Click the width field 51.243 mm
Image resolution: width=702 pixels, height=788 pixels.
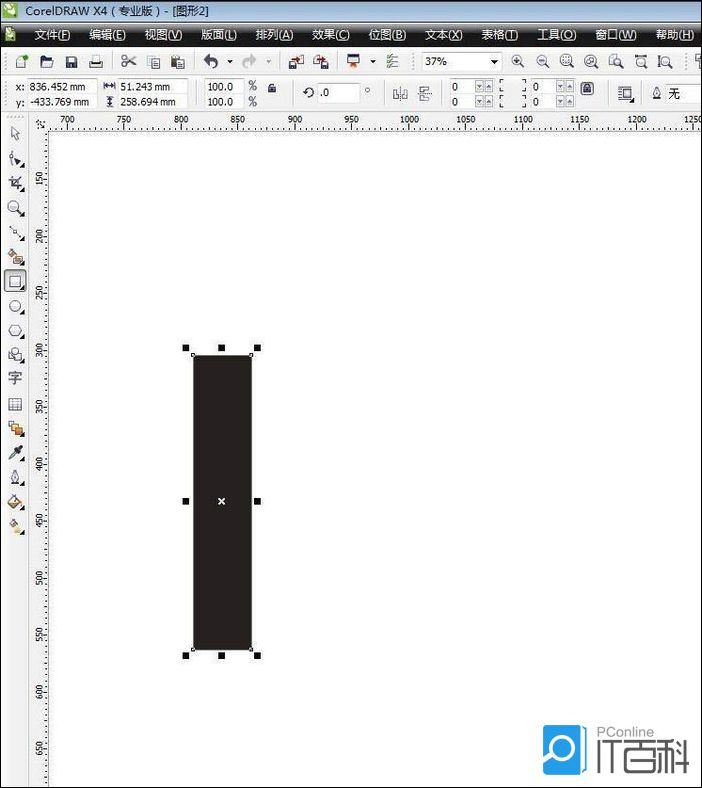(x=152, y=86)
